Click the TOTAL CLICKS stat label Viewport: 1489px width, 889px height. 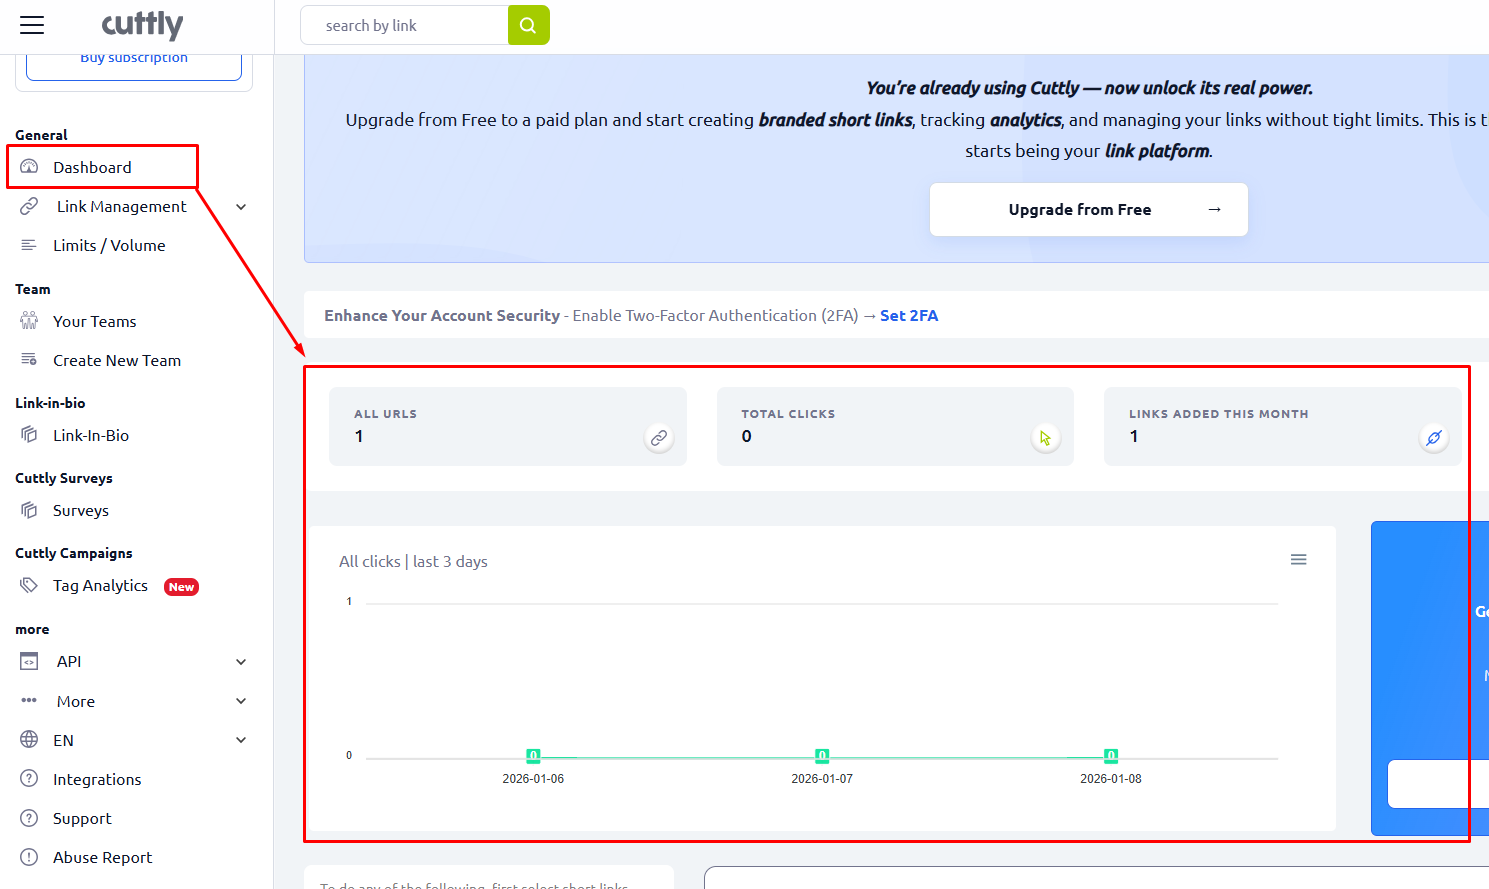pyautogui.click(x=788, y=414)
